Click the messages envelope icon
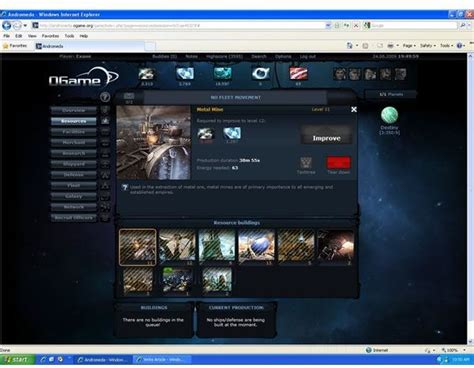Screen dimensions: 474x368 click(x=129, y=96)
